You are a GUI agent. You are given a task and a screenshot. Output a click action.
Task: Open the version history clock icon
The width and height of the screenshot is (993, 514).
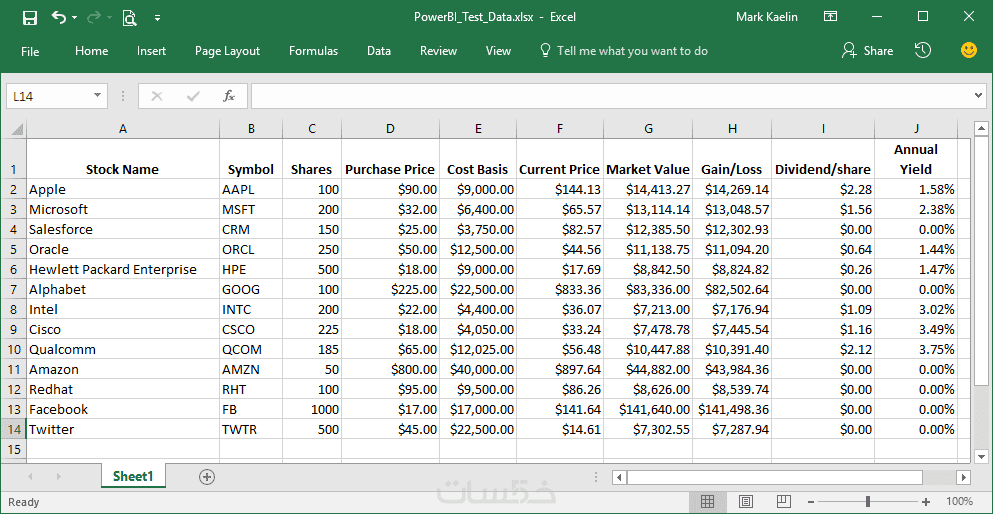pyautogui.click(x=923, y=50)
